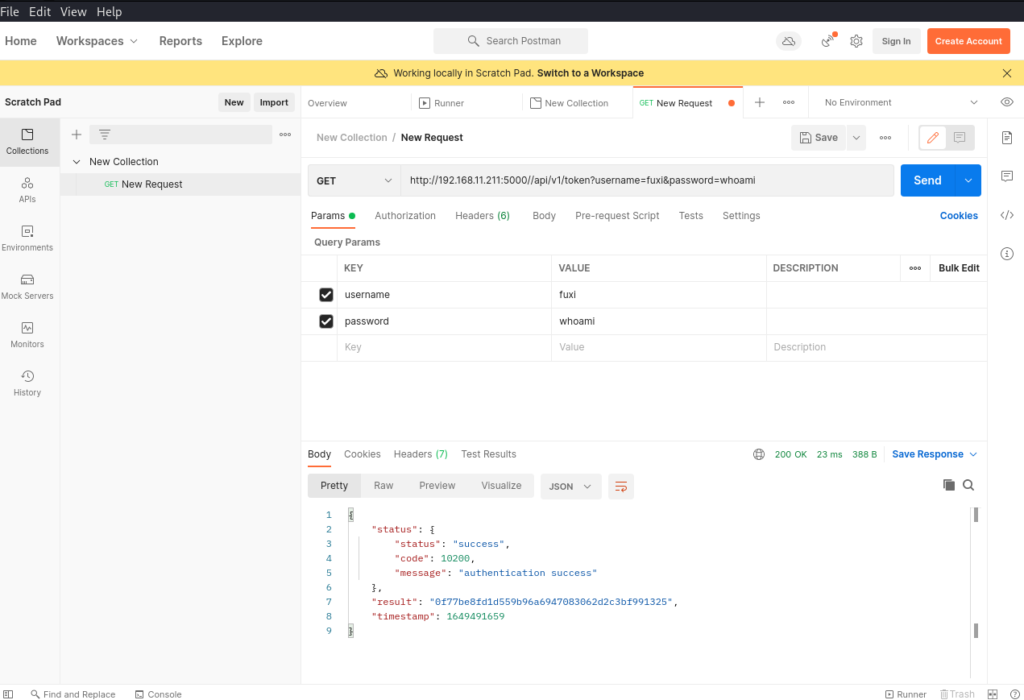Open tab options three-dot menu
Viewport: 1024px width, 700px height.
[789, 103]
